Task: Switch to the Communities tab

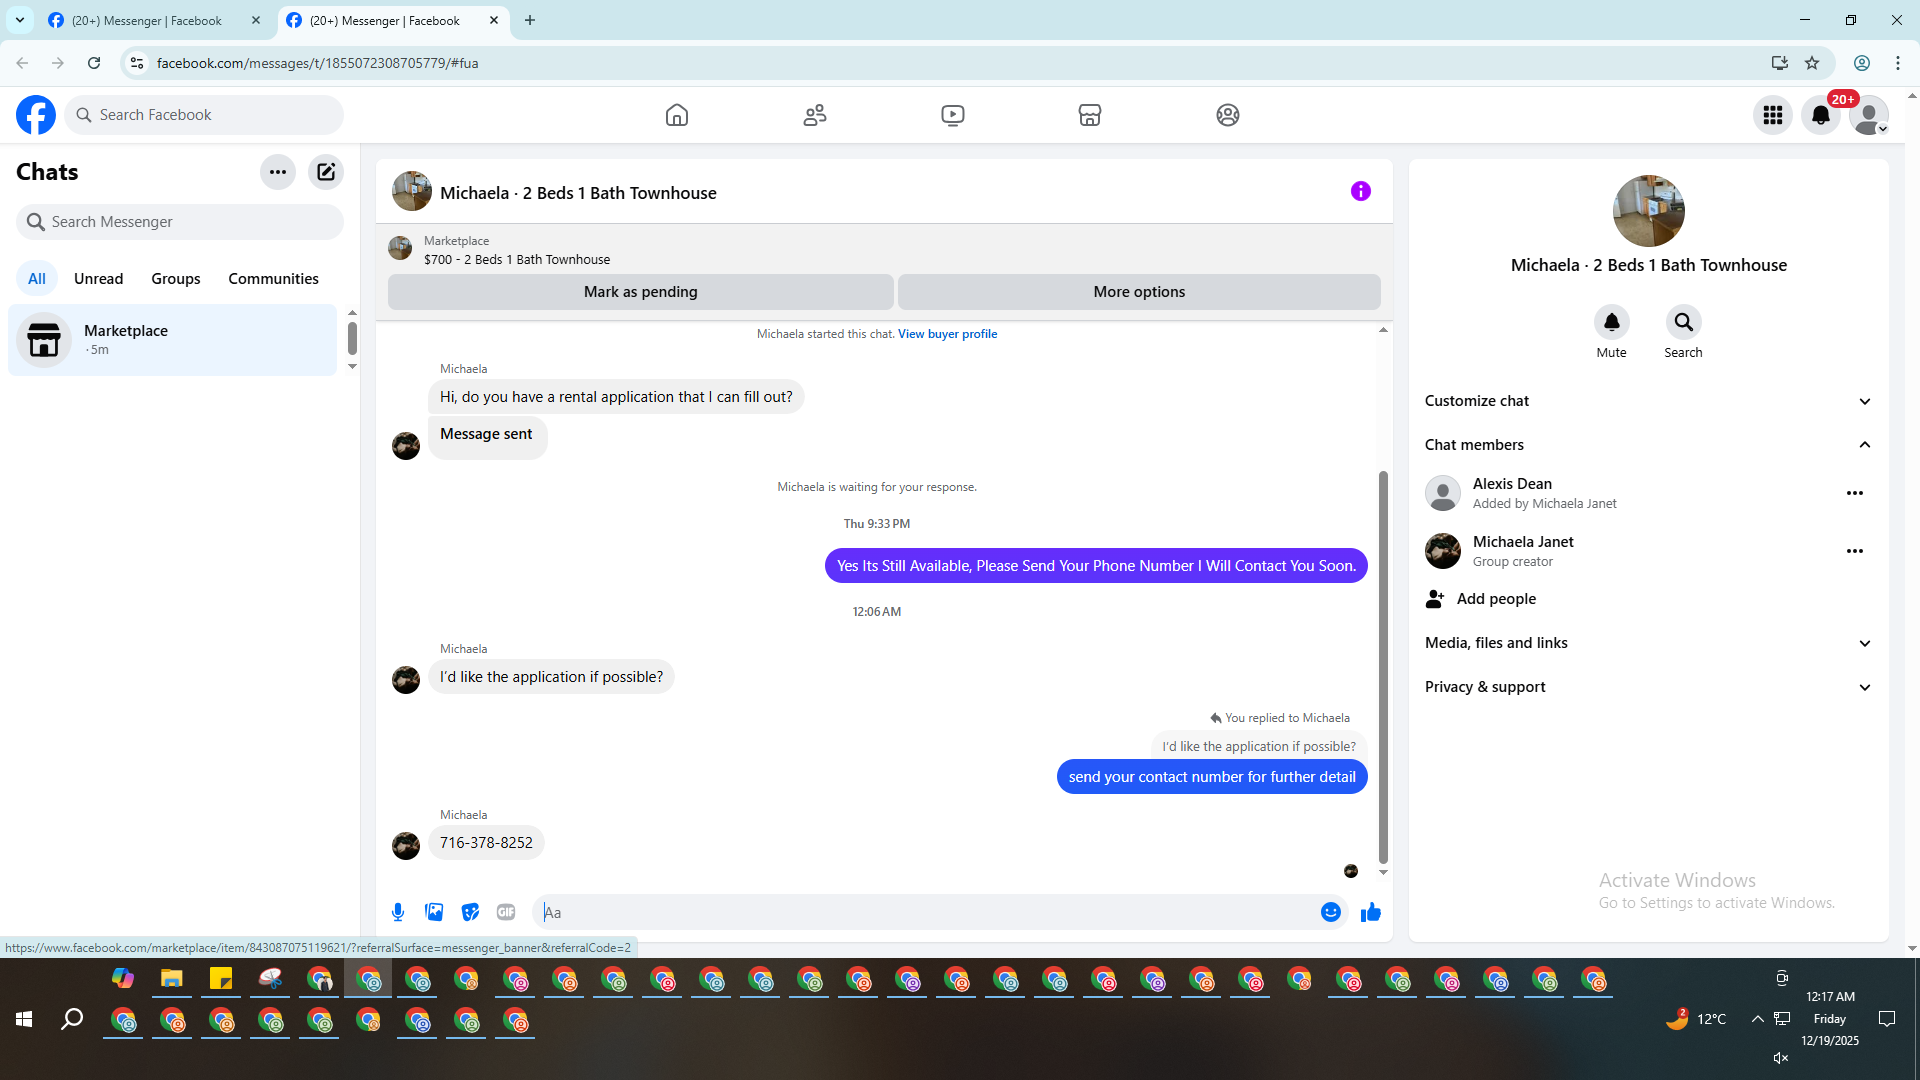Action: pyautogui.click(x=273, y=279)
